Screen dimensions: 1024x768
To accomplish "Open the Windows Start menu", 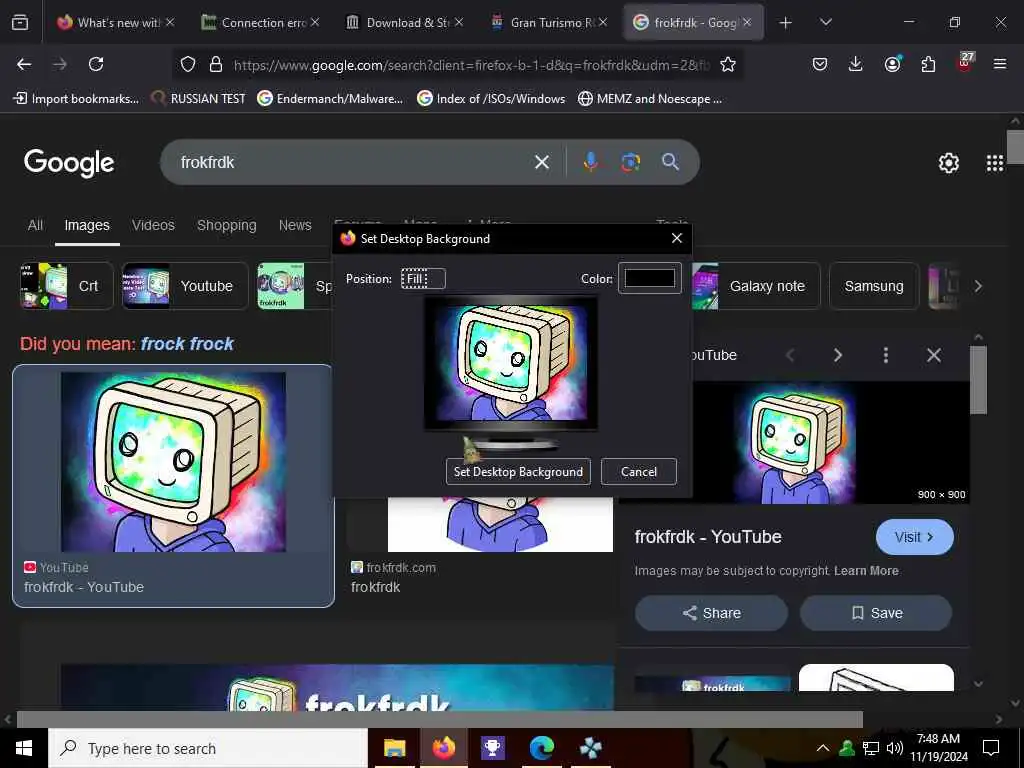I will point(24,748).
